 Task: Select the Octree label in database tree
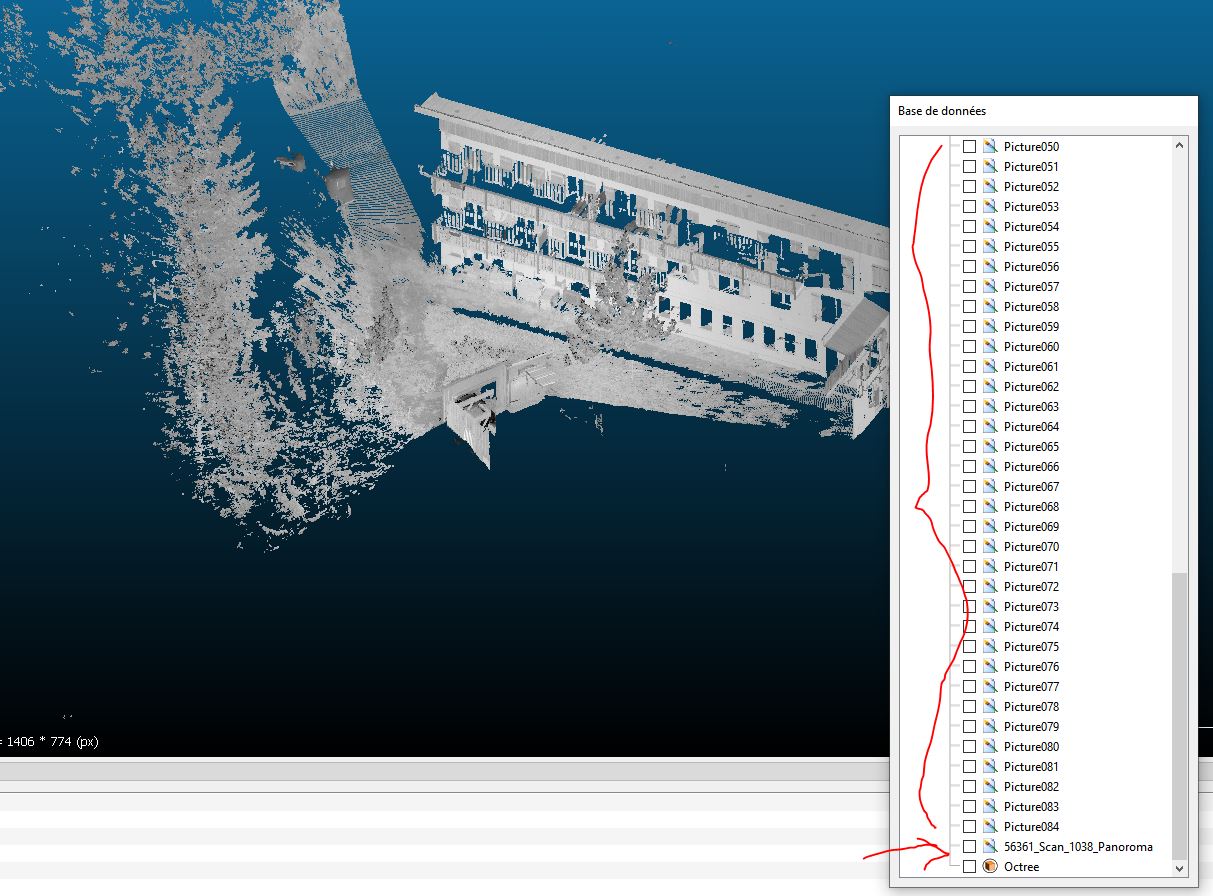click(x=1021, y=867)
